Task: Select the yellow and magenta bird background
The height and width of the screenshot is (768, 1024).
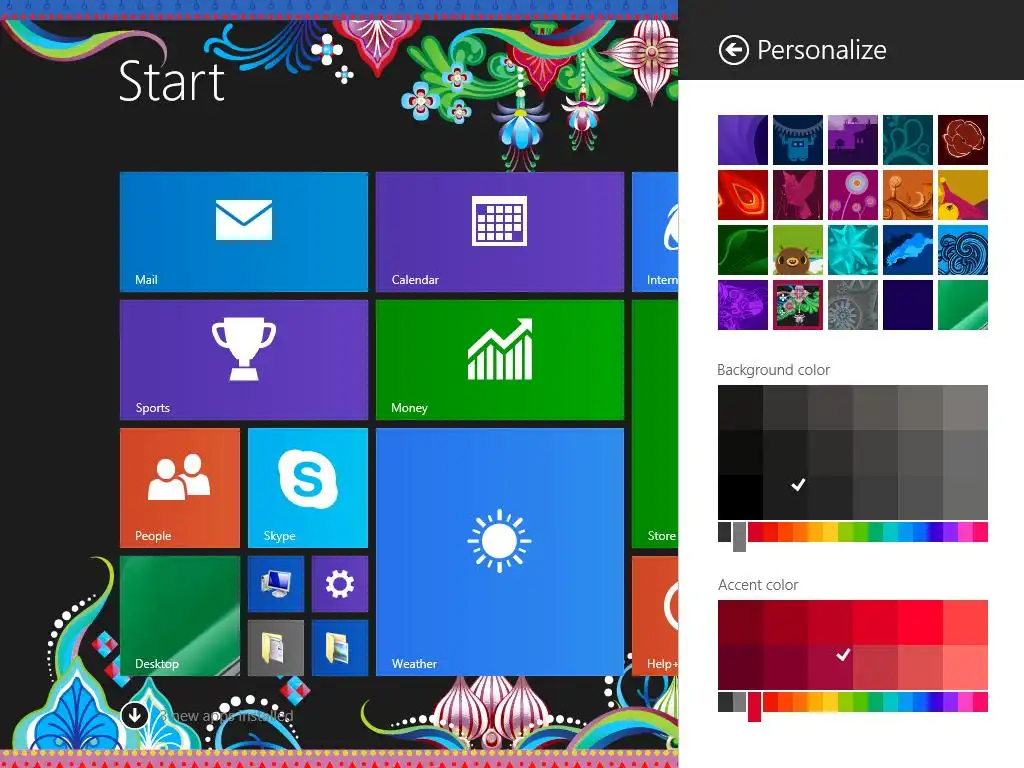Action: click(963, 195)
